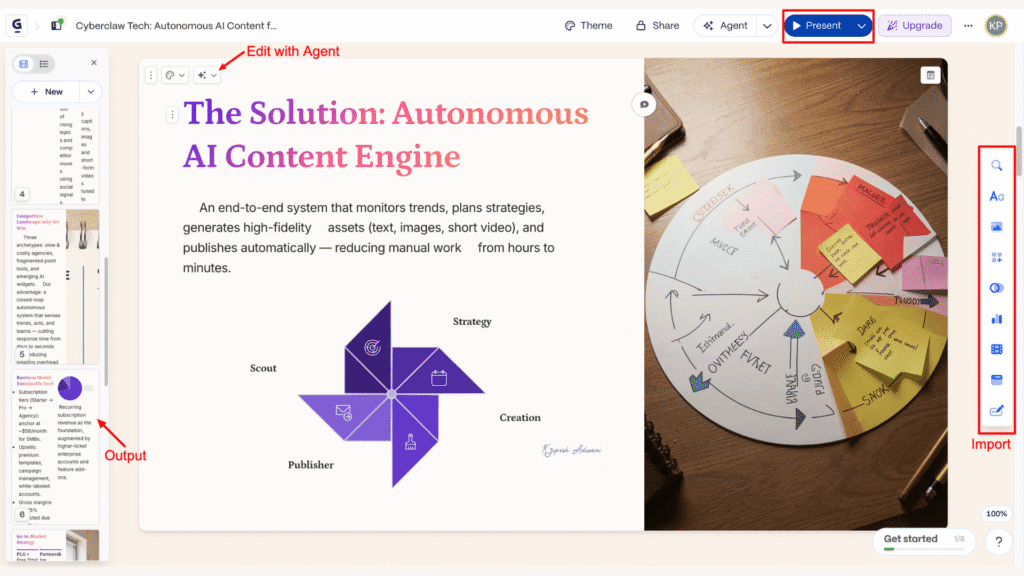Viewport: 1024px width, 576px height.
Task: Open the three-dot more options menu
Action: [968, 25]
